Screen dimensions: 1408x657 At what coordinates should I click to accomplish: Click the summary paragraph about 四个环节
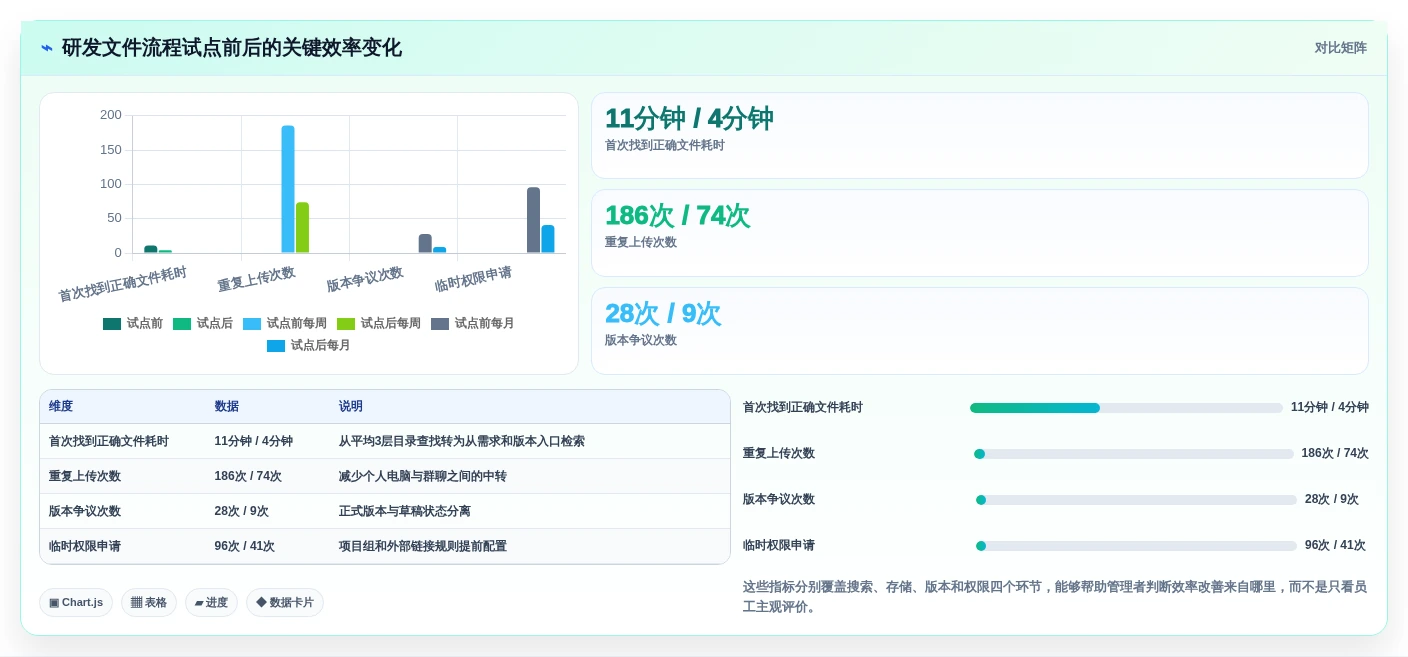[1054, 597]
